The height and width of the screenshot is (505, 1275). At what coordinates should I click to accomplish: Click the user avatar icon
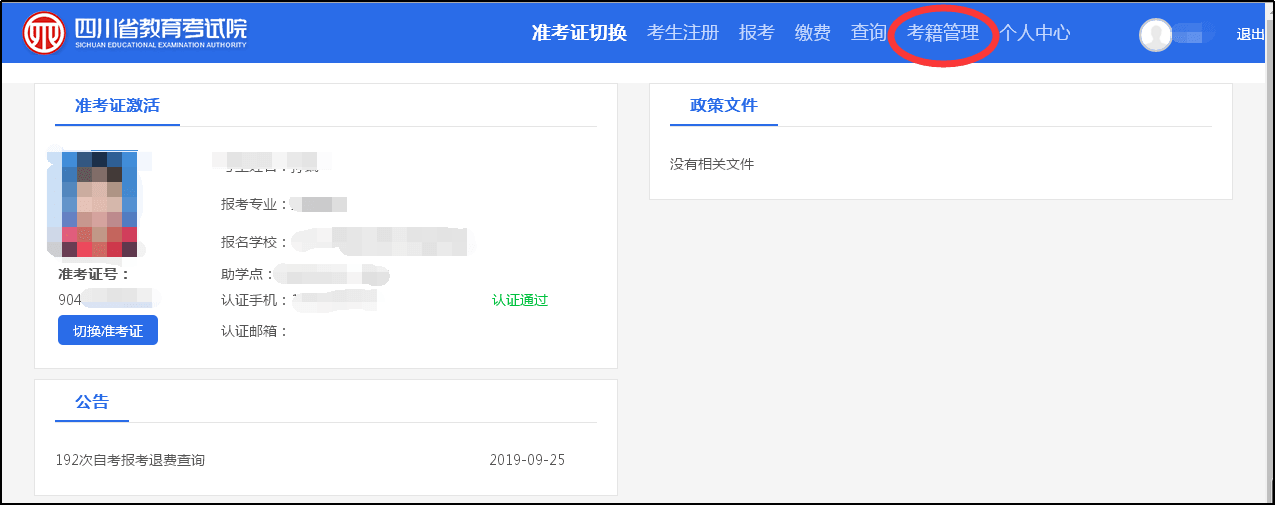[x=1155, y=34]
